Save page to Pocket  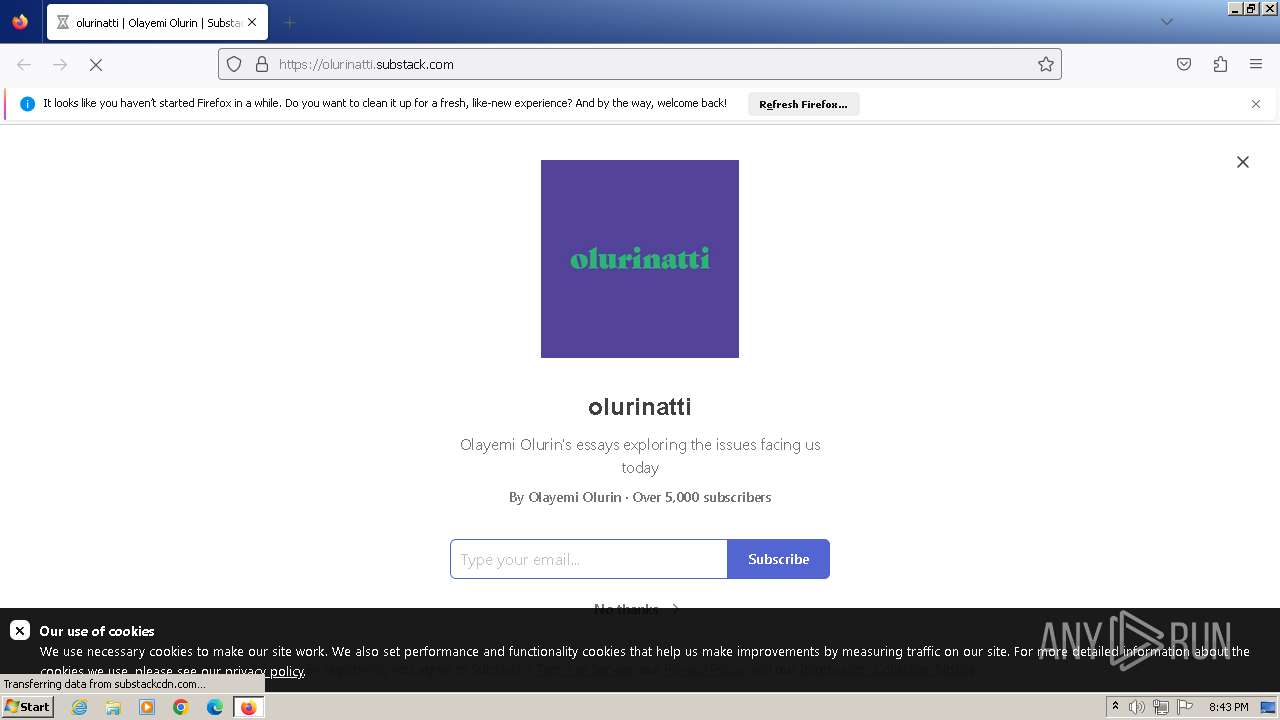(1184, 64)
